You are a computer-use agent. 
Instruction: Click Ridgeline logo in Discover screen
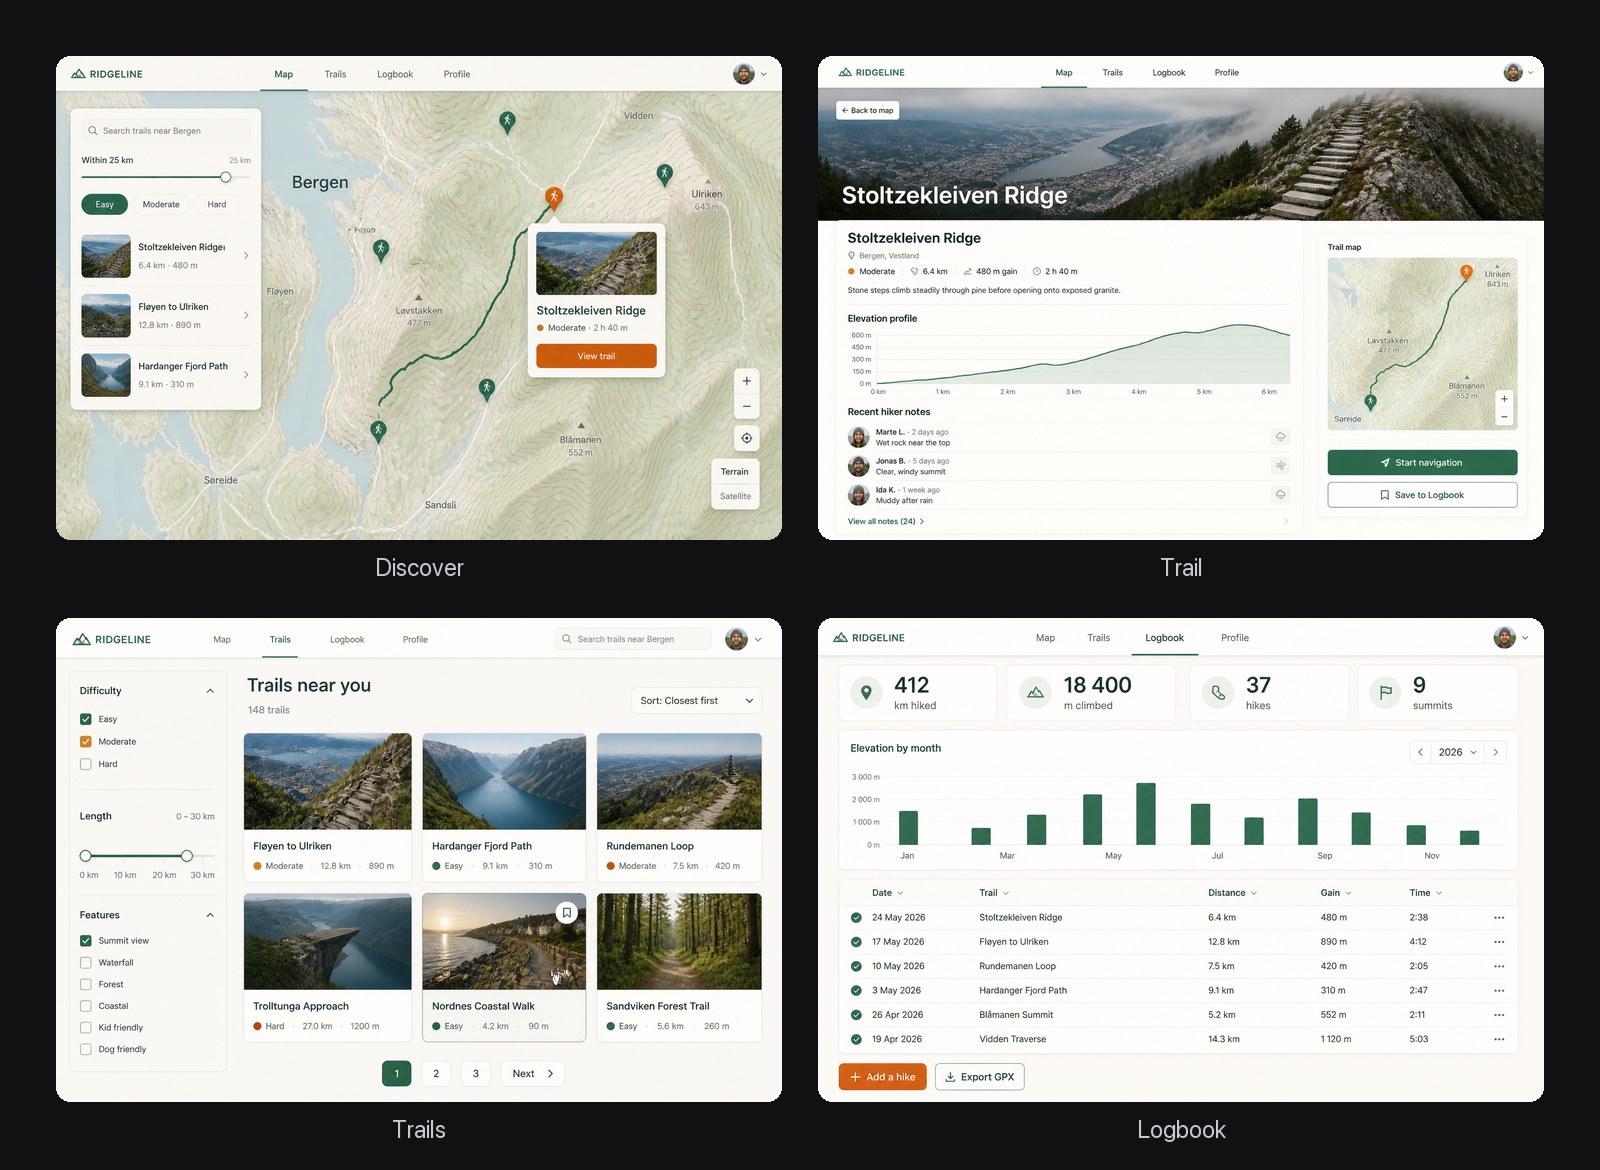[x=107, y=74]
